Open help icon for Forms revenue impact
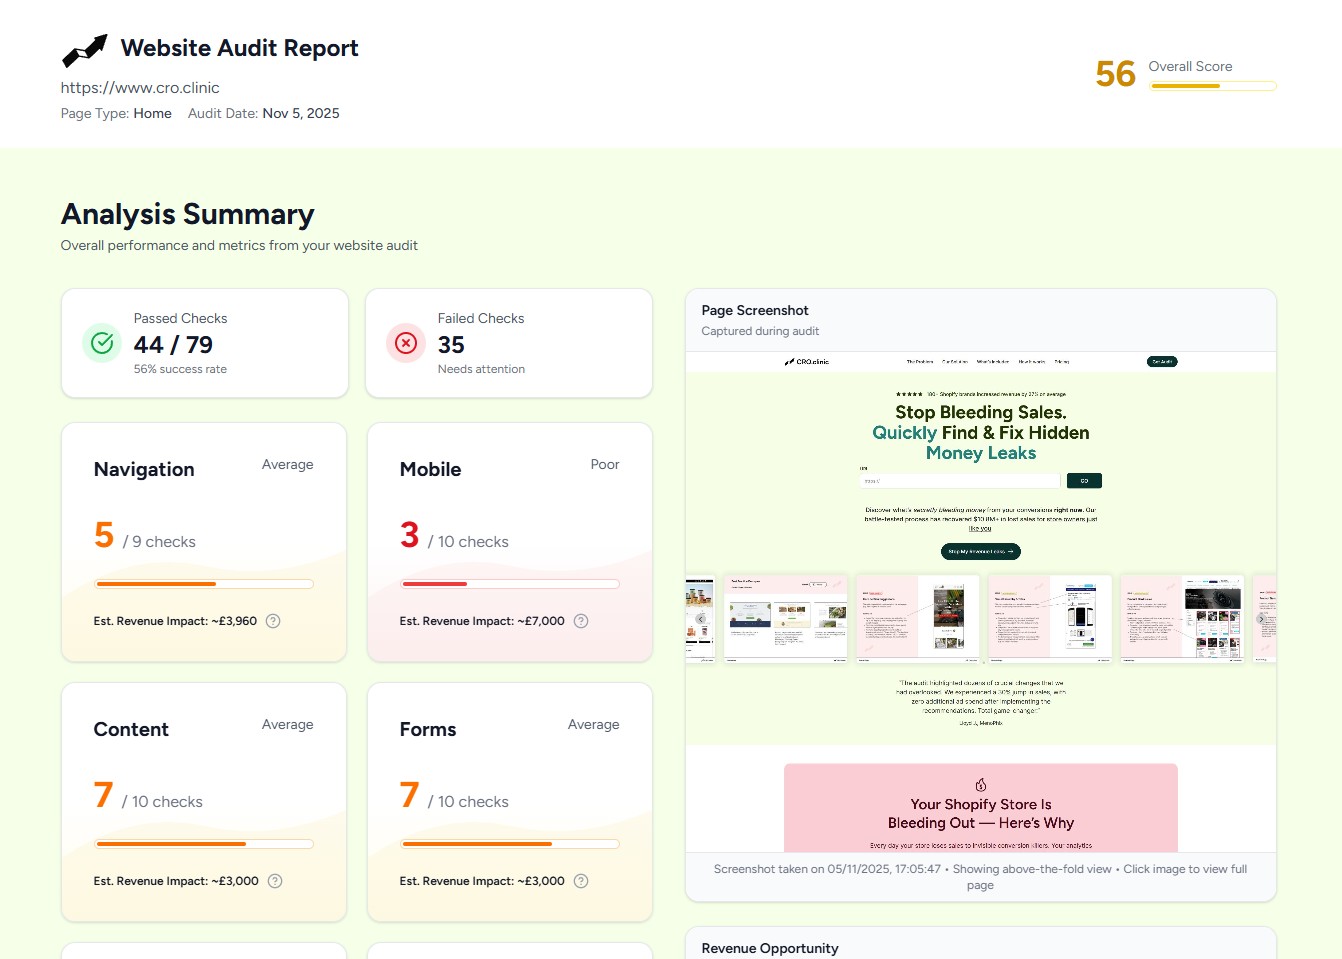 (x=581, y=881)
